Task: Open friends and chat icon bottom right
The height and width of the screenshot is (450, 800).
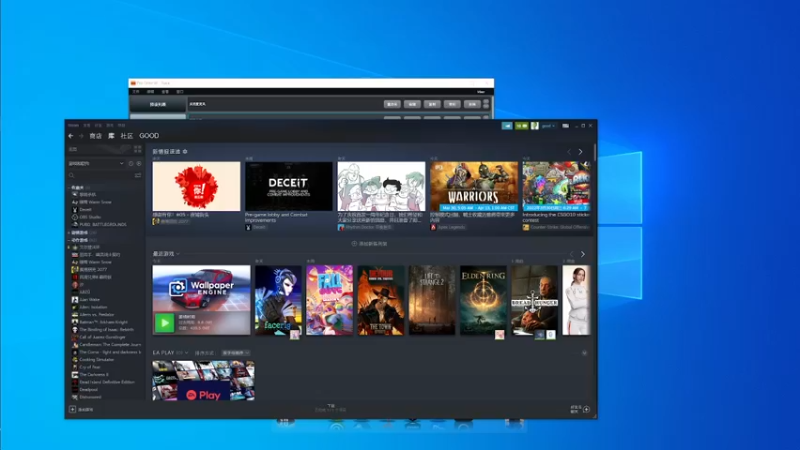Action: [x=586, y=409]
